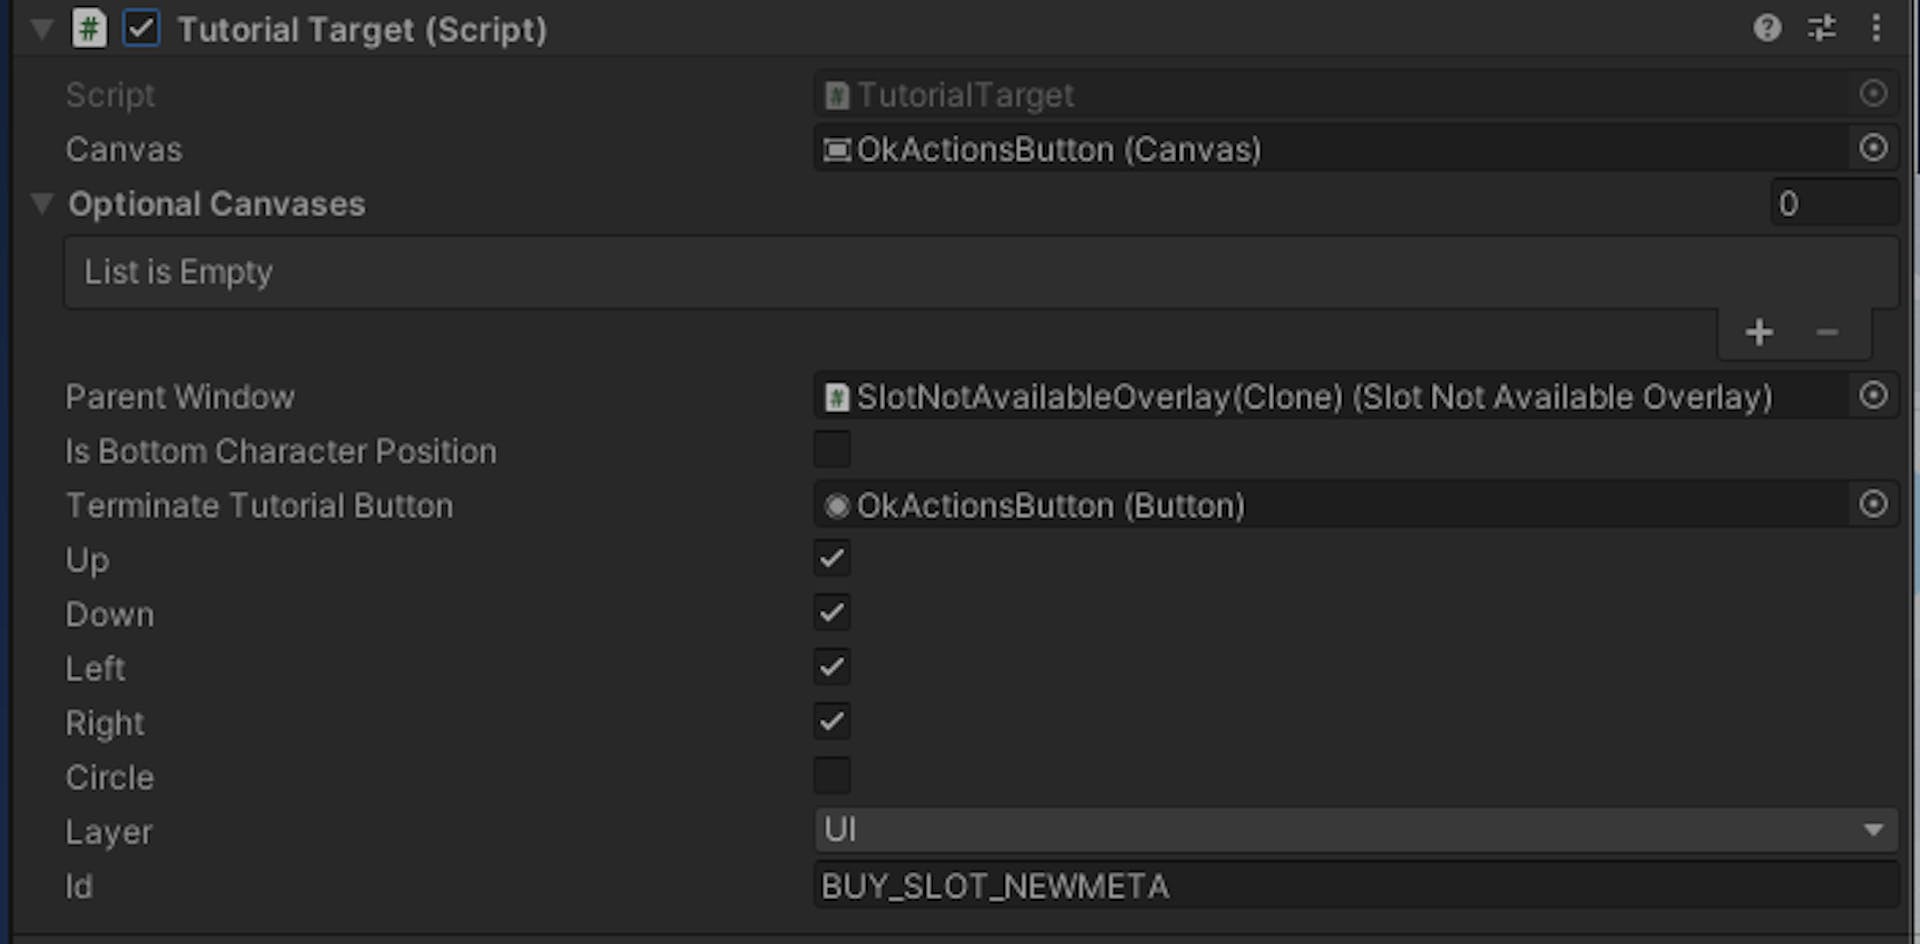Screen dimensions: 1920x944
Task: Collapse the Optional Canvases list
Action: coord(42,204)
